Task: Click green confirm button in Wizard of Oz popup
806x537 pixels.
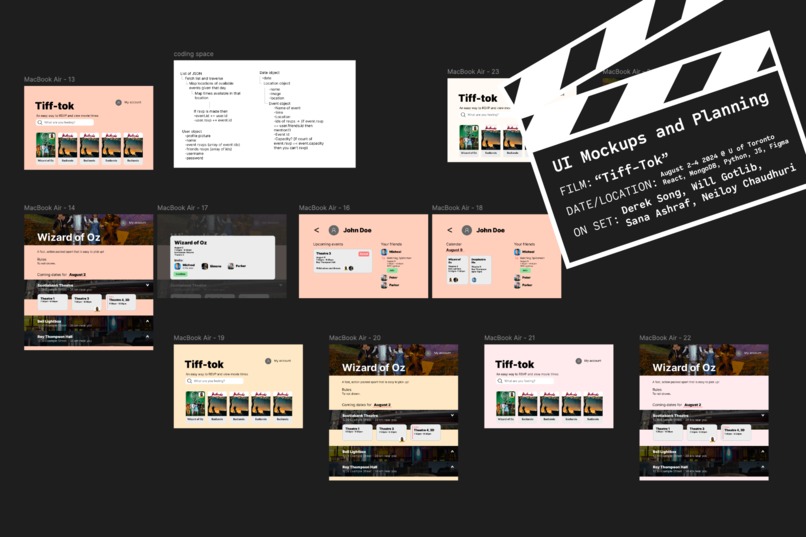Action: (x=180, y=274)
